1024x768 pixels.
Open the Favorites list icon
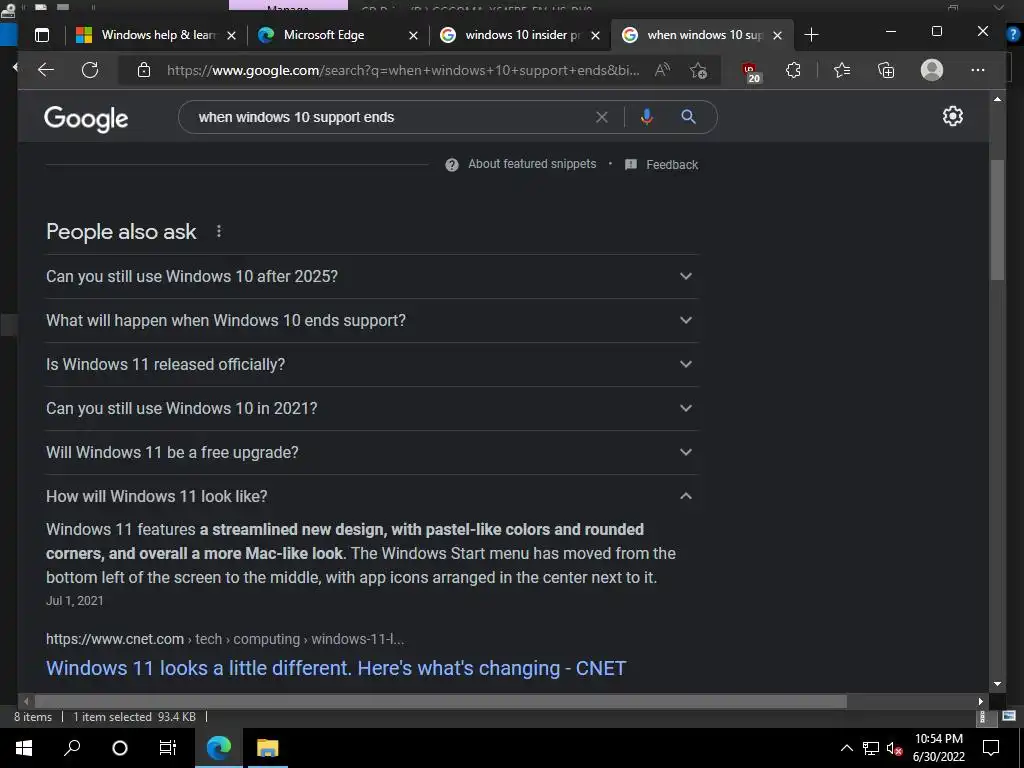tap(842, 70)
